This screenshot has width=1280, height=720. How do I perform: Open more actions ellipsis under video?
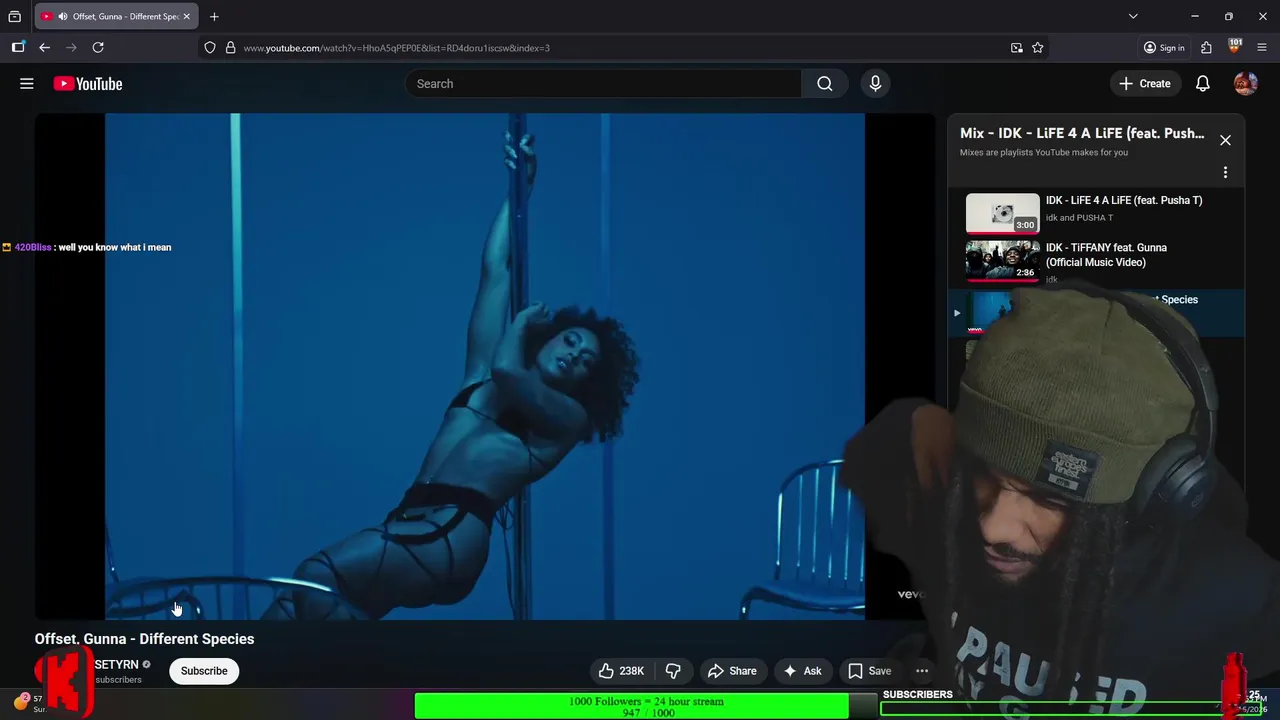click(x=922, y=671)
